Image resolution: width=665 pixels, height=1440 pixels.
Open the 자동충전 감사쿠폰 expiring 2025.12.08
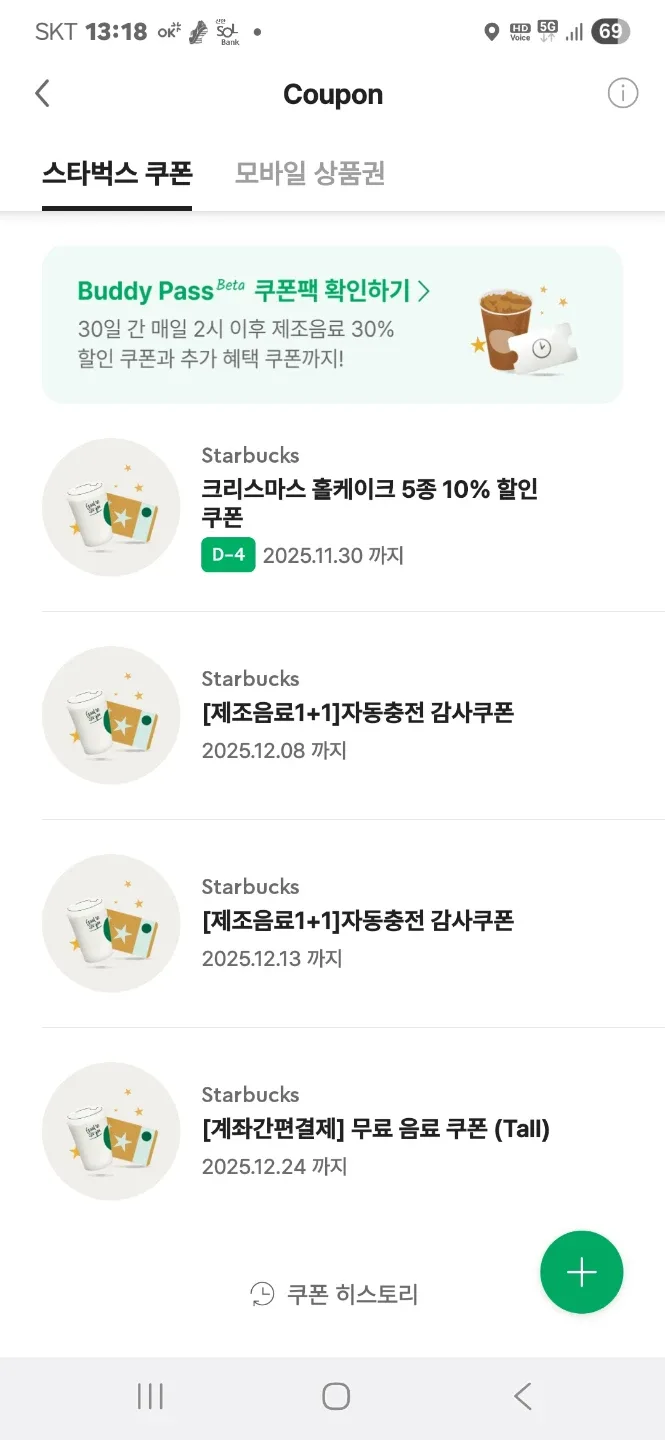[x=358, y=713]
